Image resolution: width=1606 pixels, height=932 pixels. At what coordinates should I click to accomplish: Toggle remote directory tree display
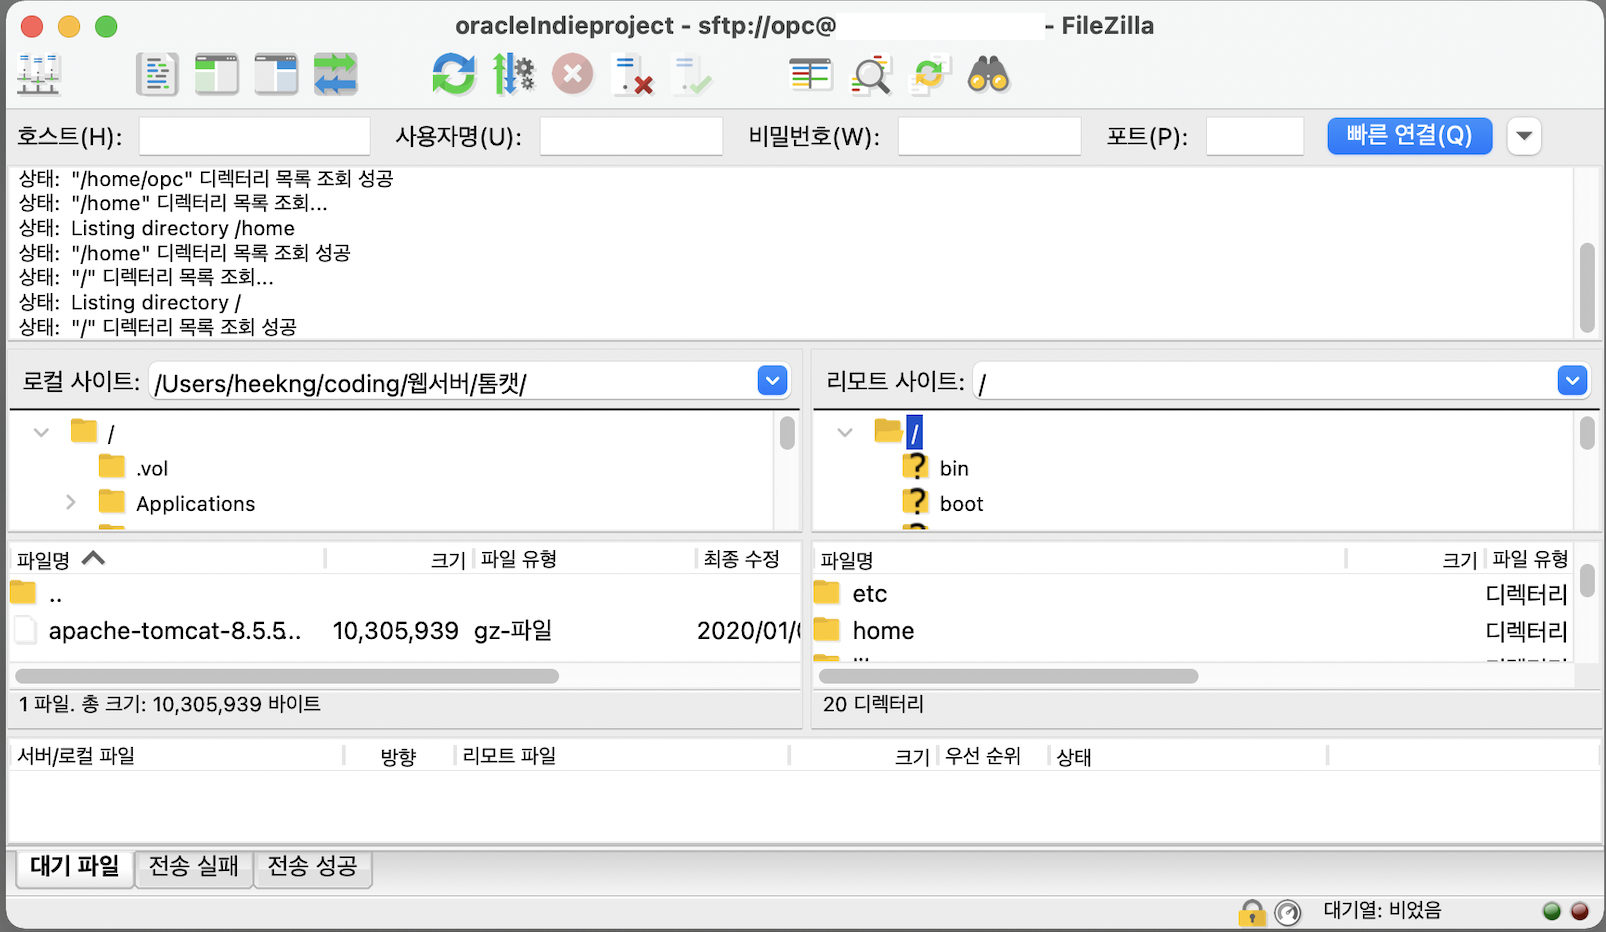click(x=276, y=75)
